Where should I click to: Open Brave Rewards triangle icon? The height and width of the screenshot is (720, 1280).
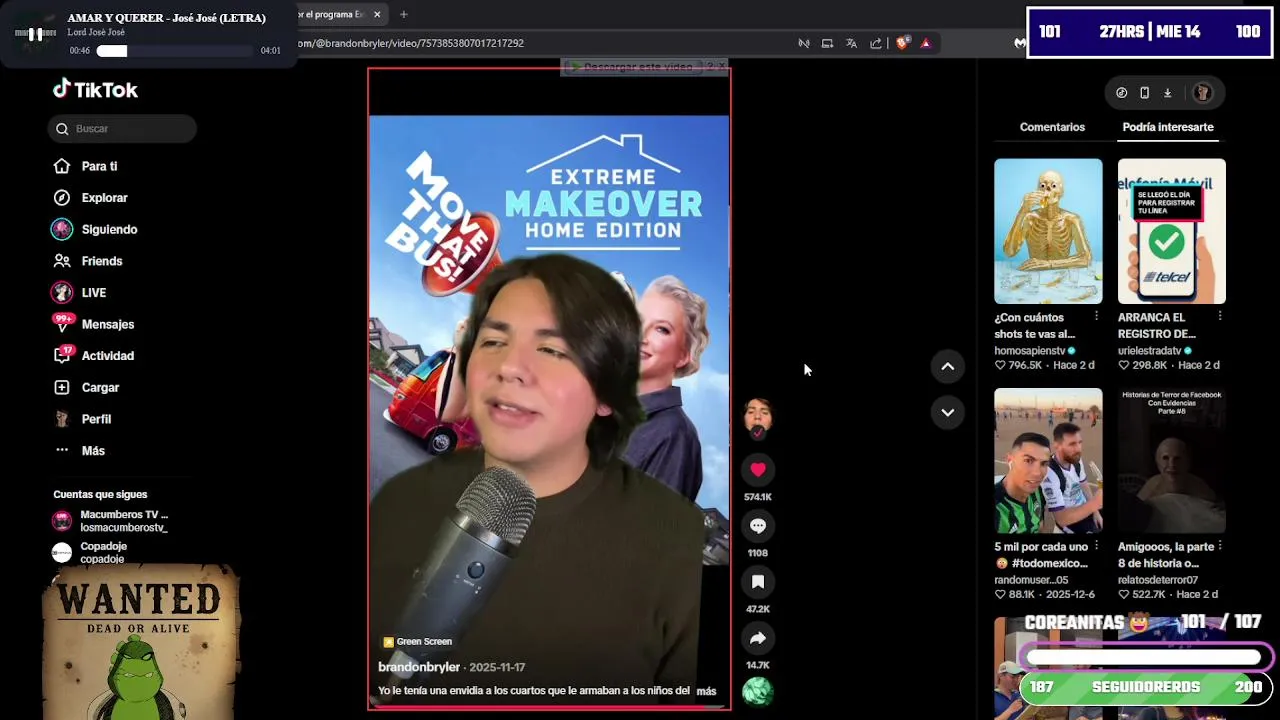(x=926, y=43)
